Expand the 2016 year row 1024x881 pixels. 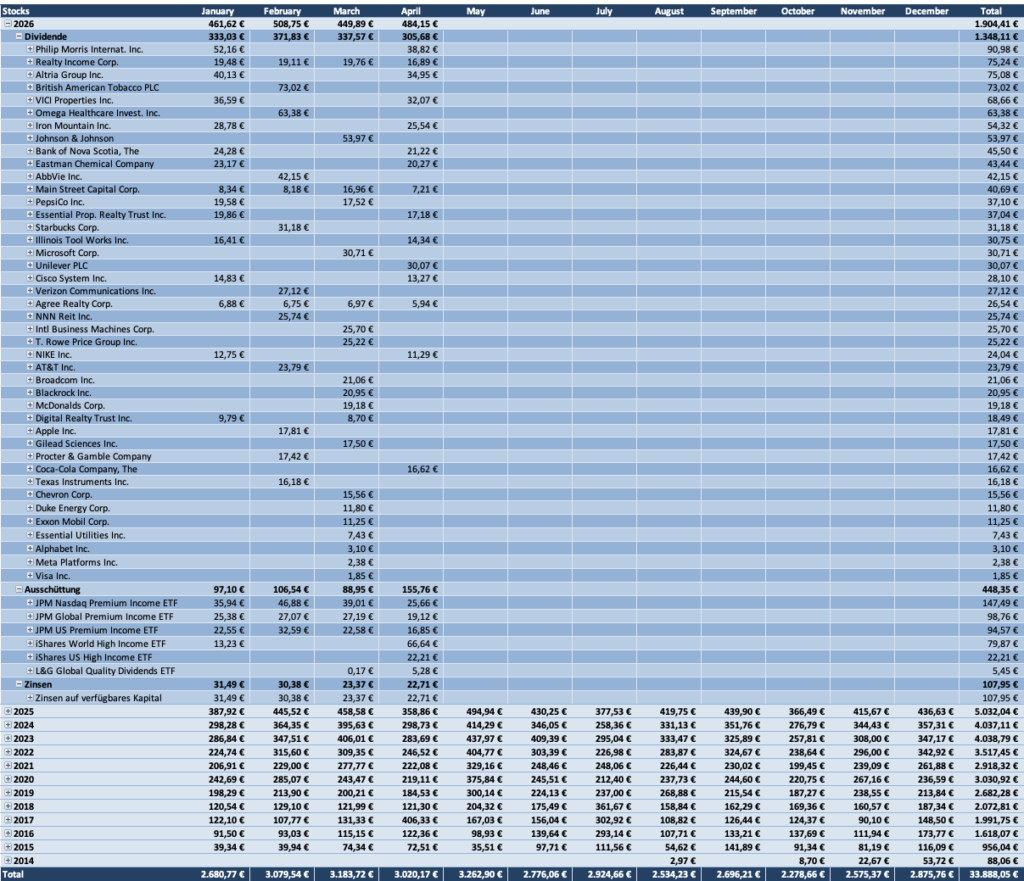pyautogui.click(x=8, y=833)
